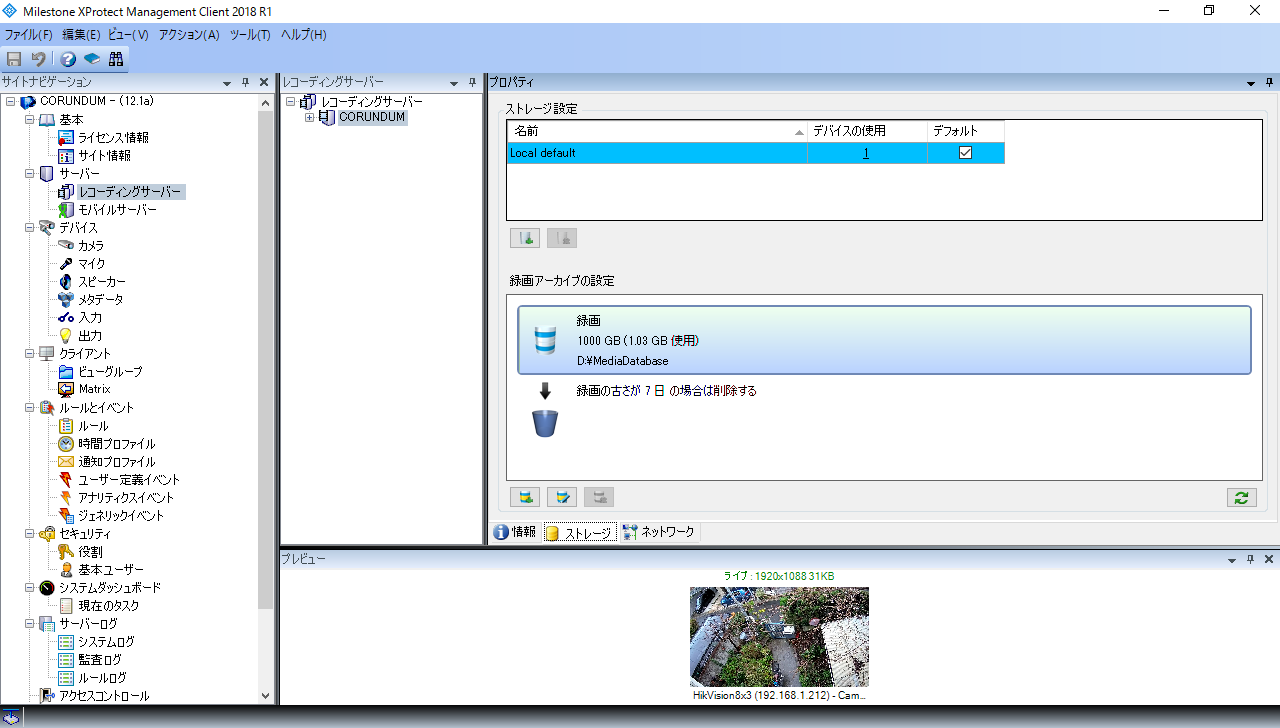Switch to the ストレージ tab
The height and width of the screenshot is (728, 1280).
coord(579,532)
